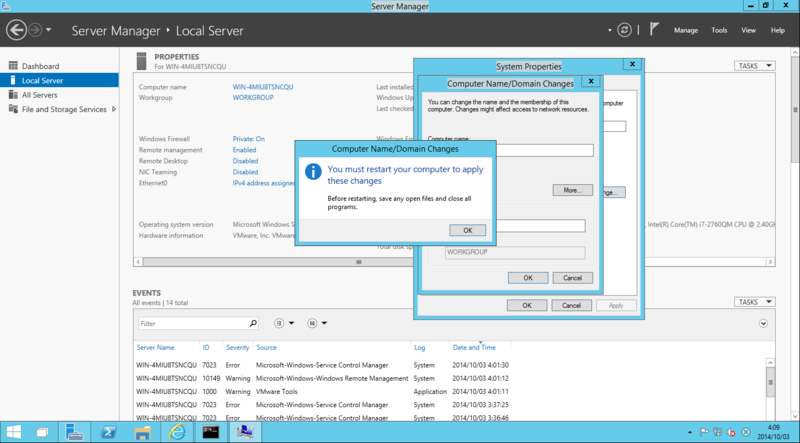Open the Help menu
Image resolution: width=800 pixels, height=443 pixels.
point(778,30)
